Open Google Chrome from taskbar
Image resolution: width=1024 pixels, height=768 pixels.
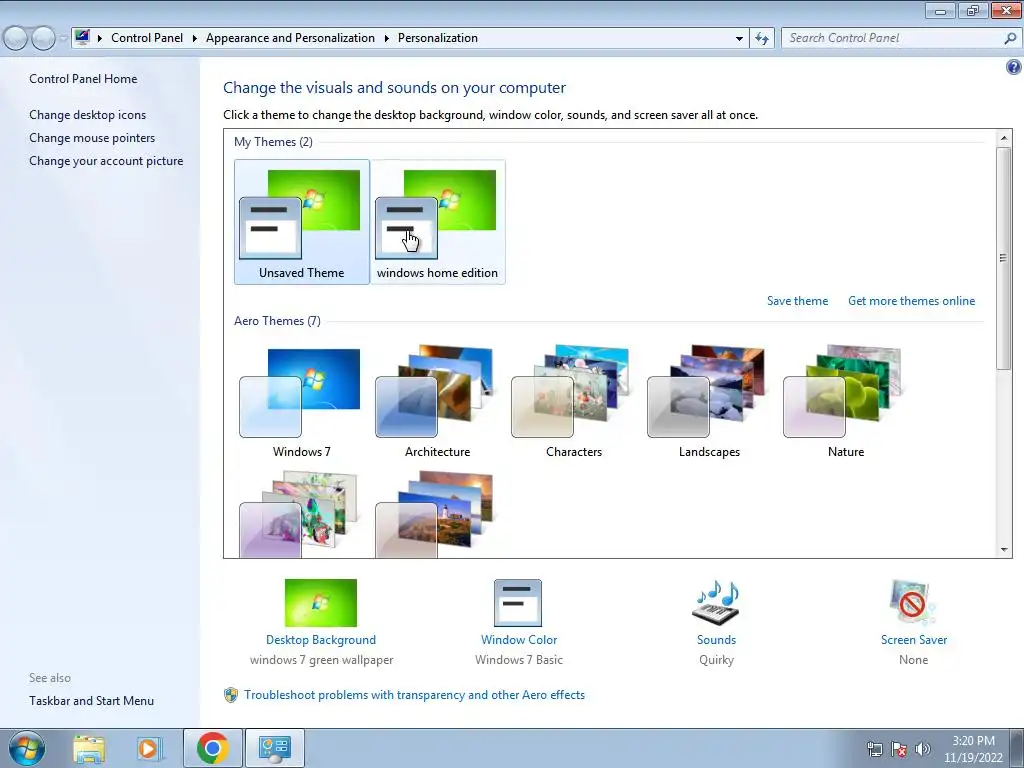pos(212,748)
